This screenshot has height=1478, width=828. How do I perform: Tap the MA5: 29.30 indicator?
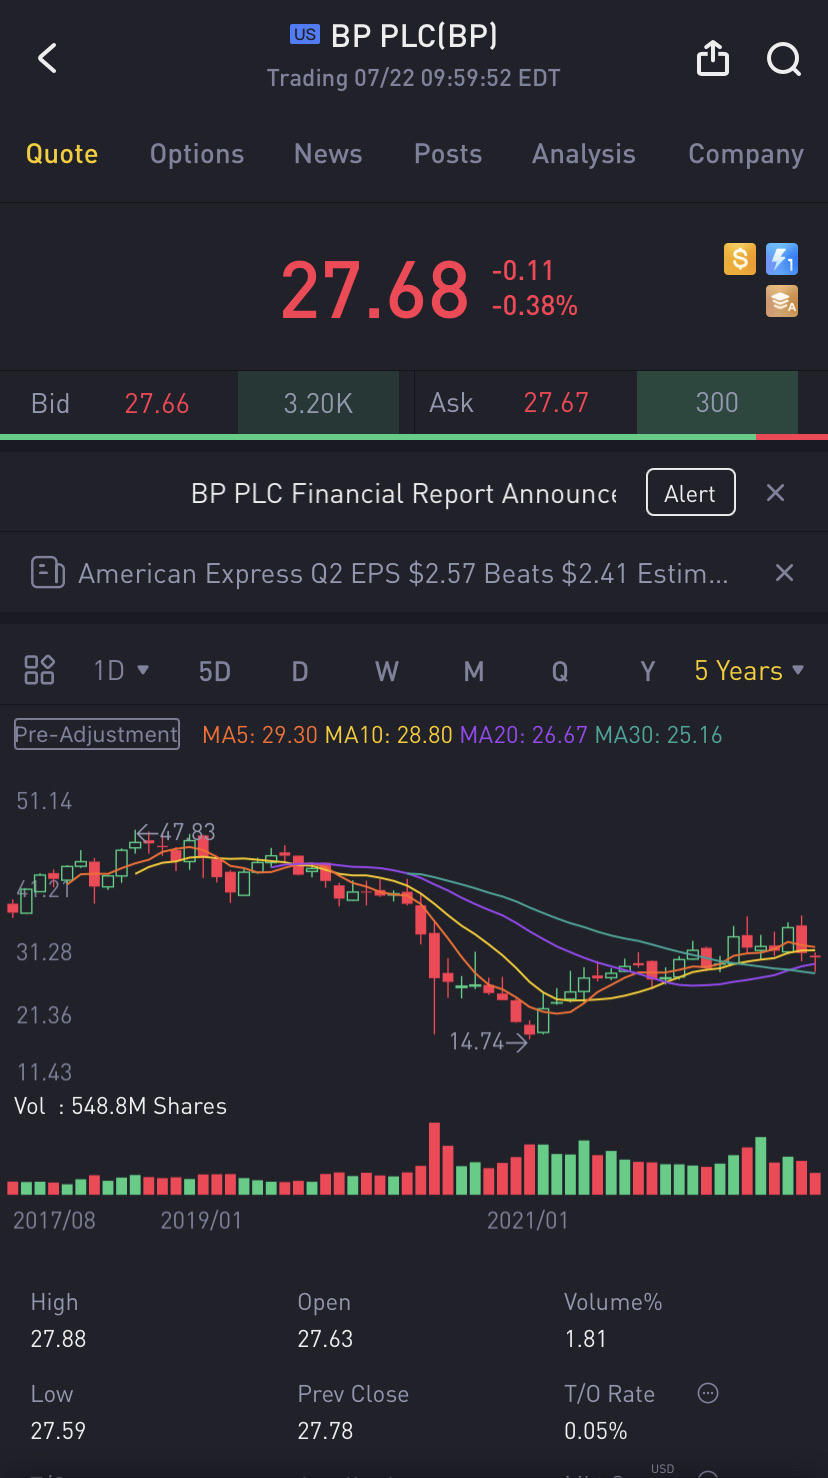click(x=260, y=735)
